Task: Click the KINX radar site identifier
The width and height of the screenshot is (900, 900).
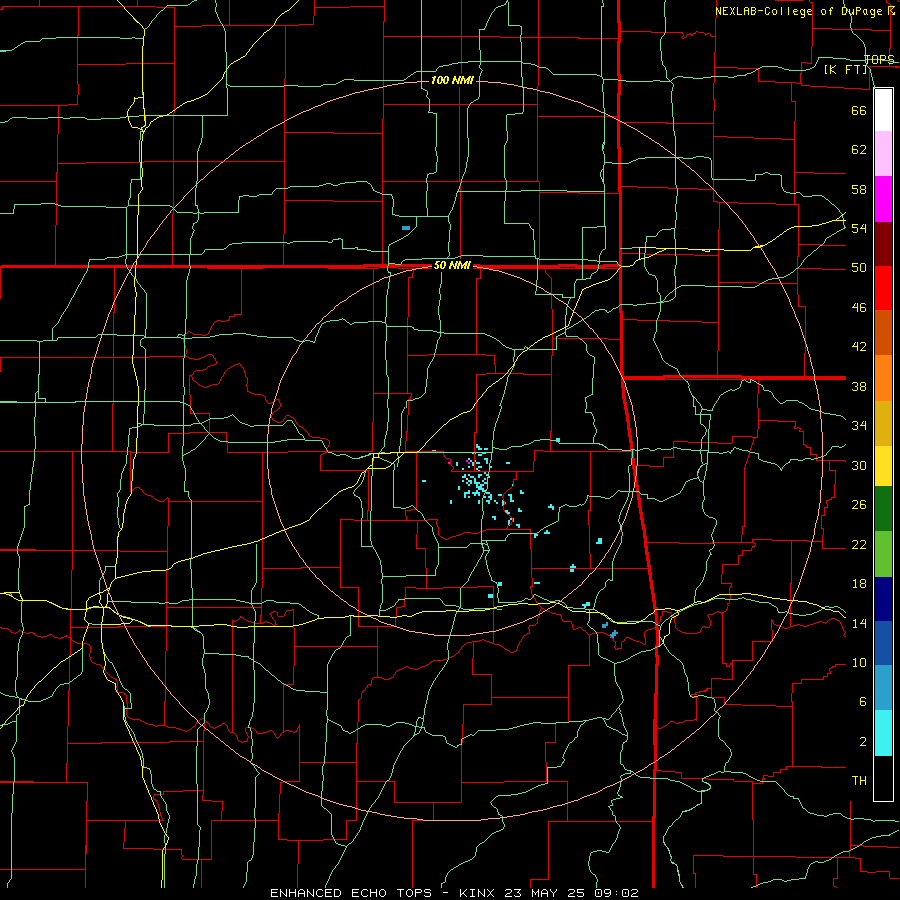Action: (479, 893)
